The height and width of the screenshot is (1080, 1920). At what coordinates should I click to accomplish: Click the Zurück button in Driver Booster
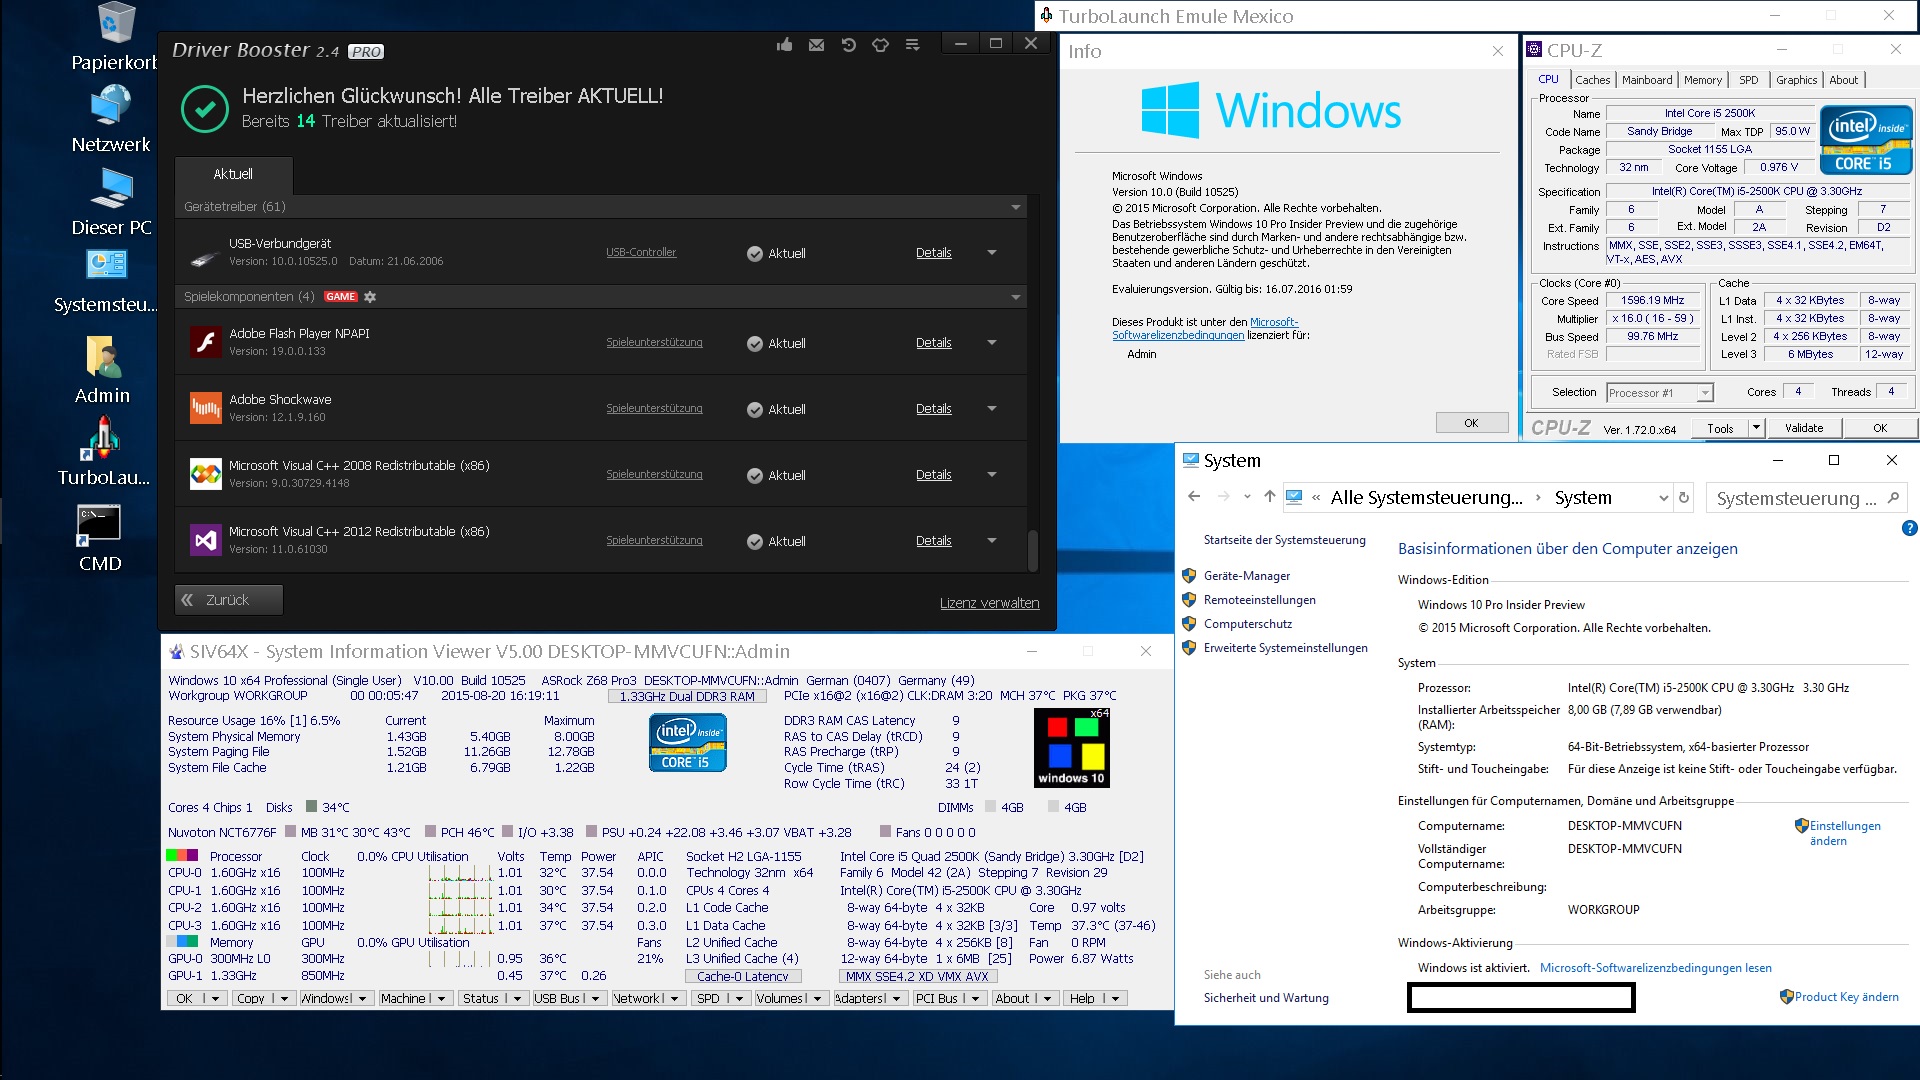[229, 600]
